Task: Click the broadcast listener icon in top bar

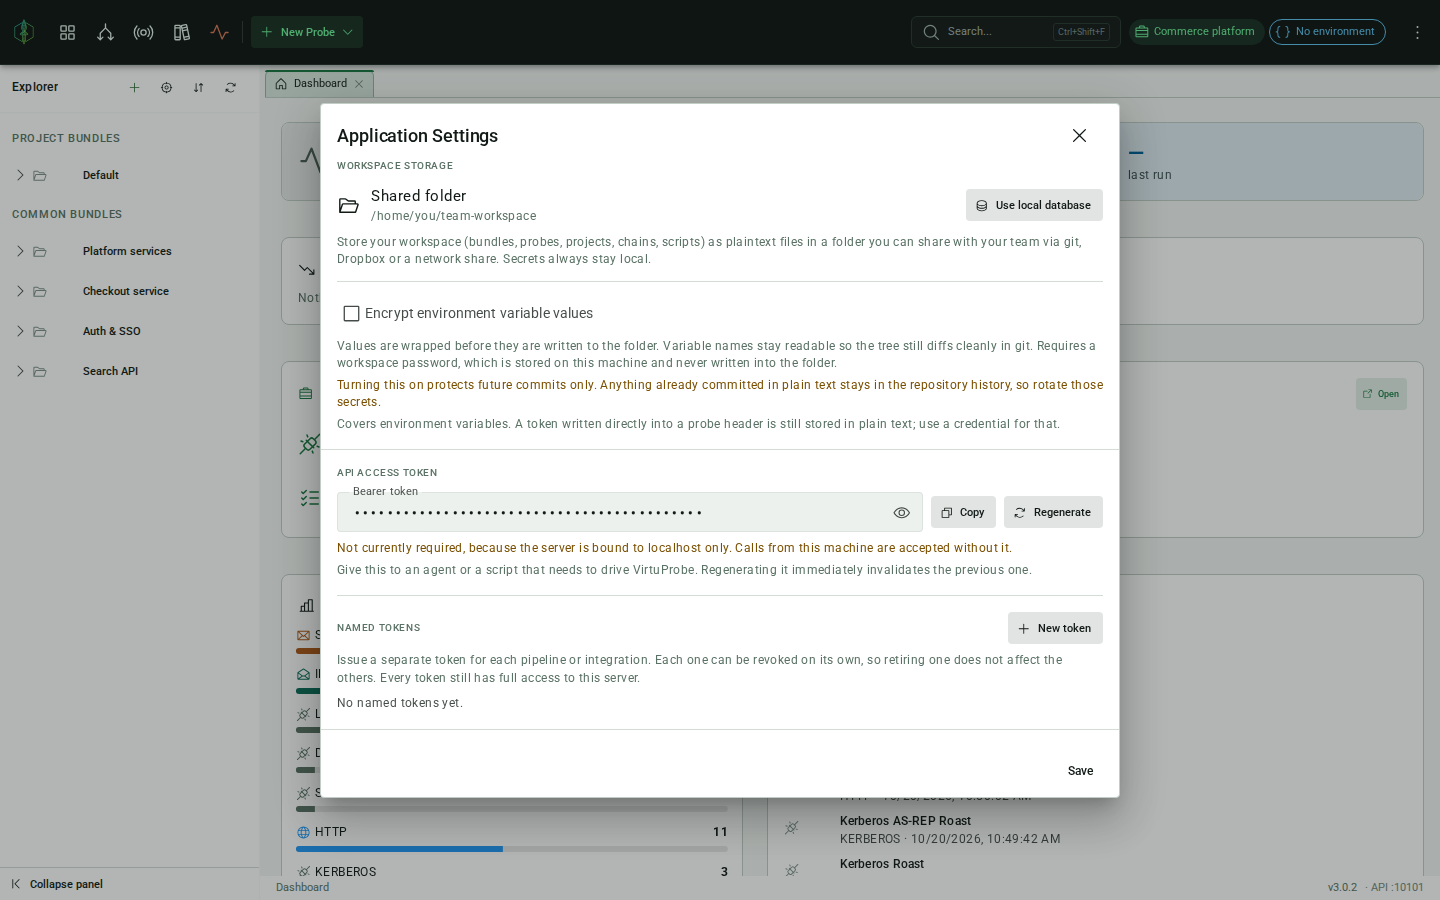Action: [143, 32]
